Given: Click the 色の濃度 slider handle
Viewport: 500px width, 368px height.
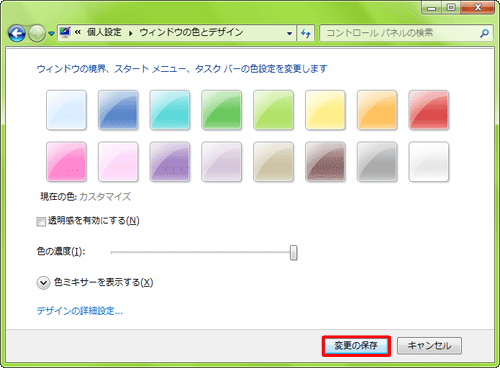Looking at the screenshot, I should [293, 252].
